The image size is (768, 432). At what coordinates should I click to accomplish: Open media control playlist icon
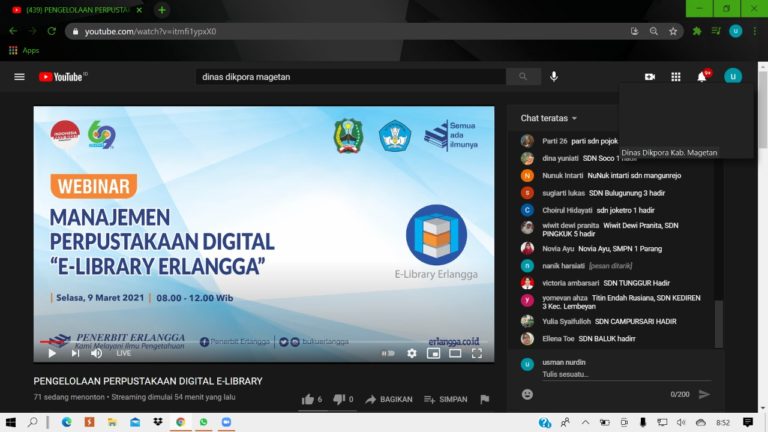click(716, 31)
